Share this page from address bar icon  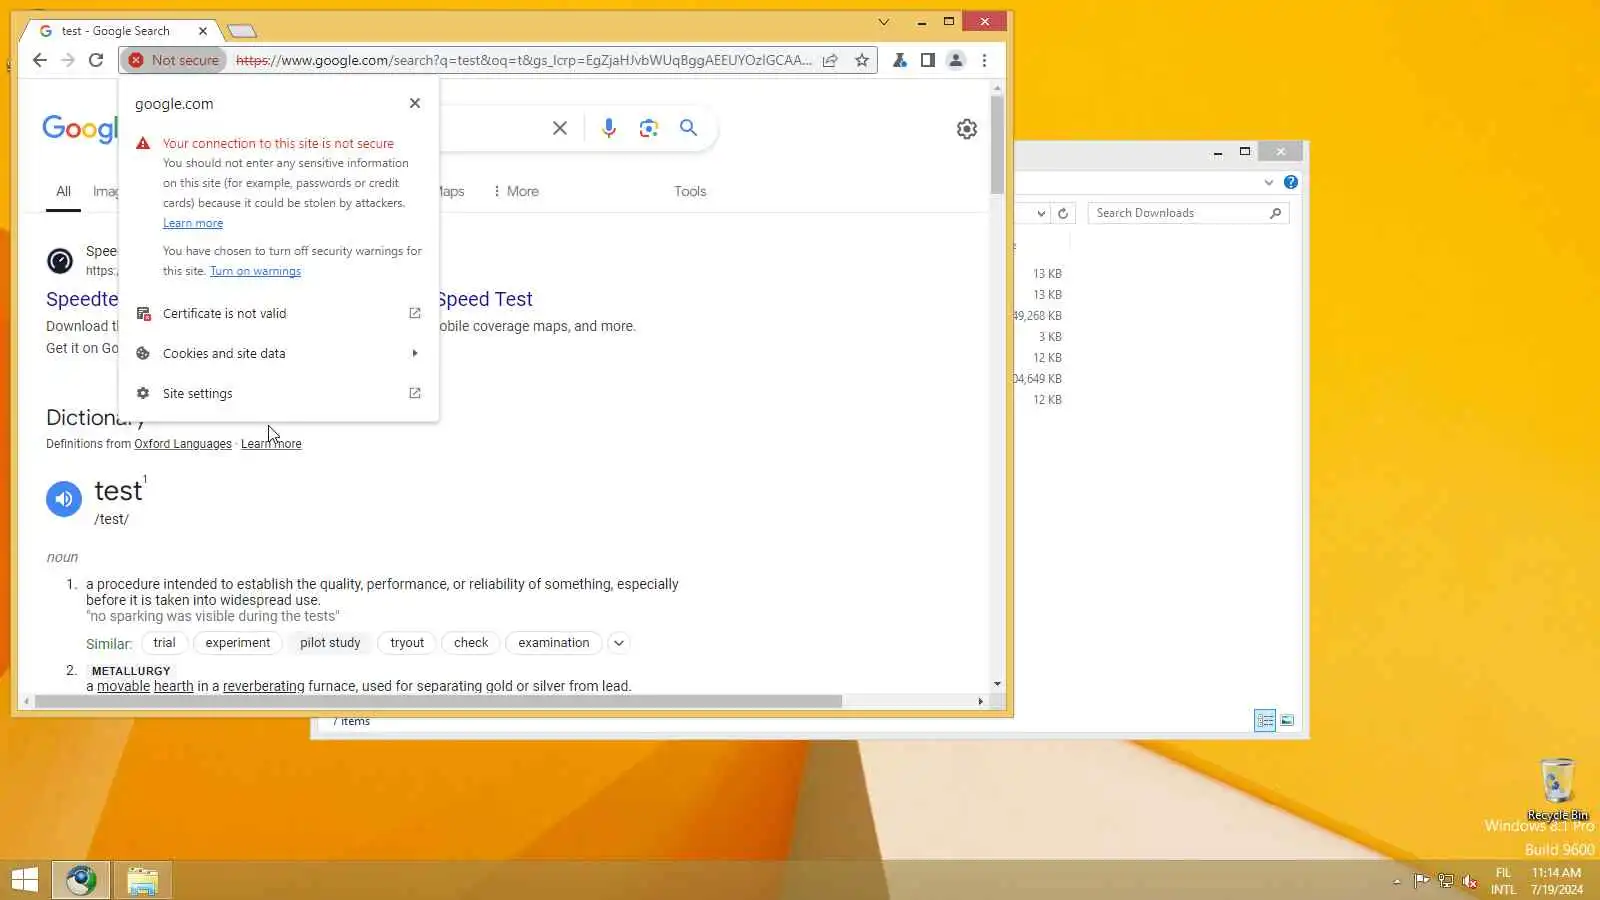click(x=830, y=60)
